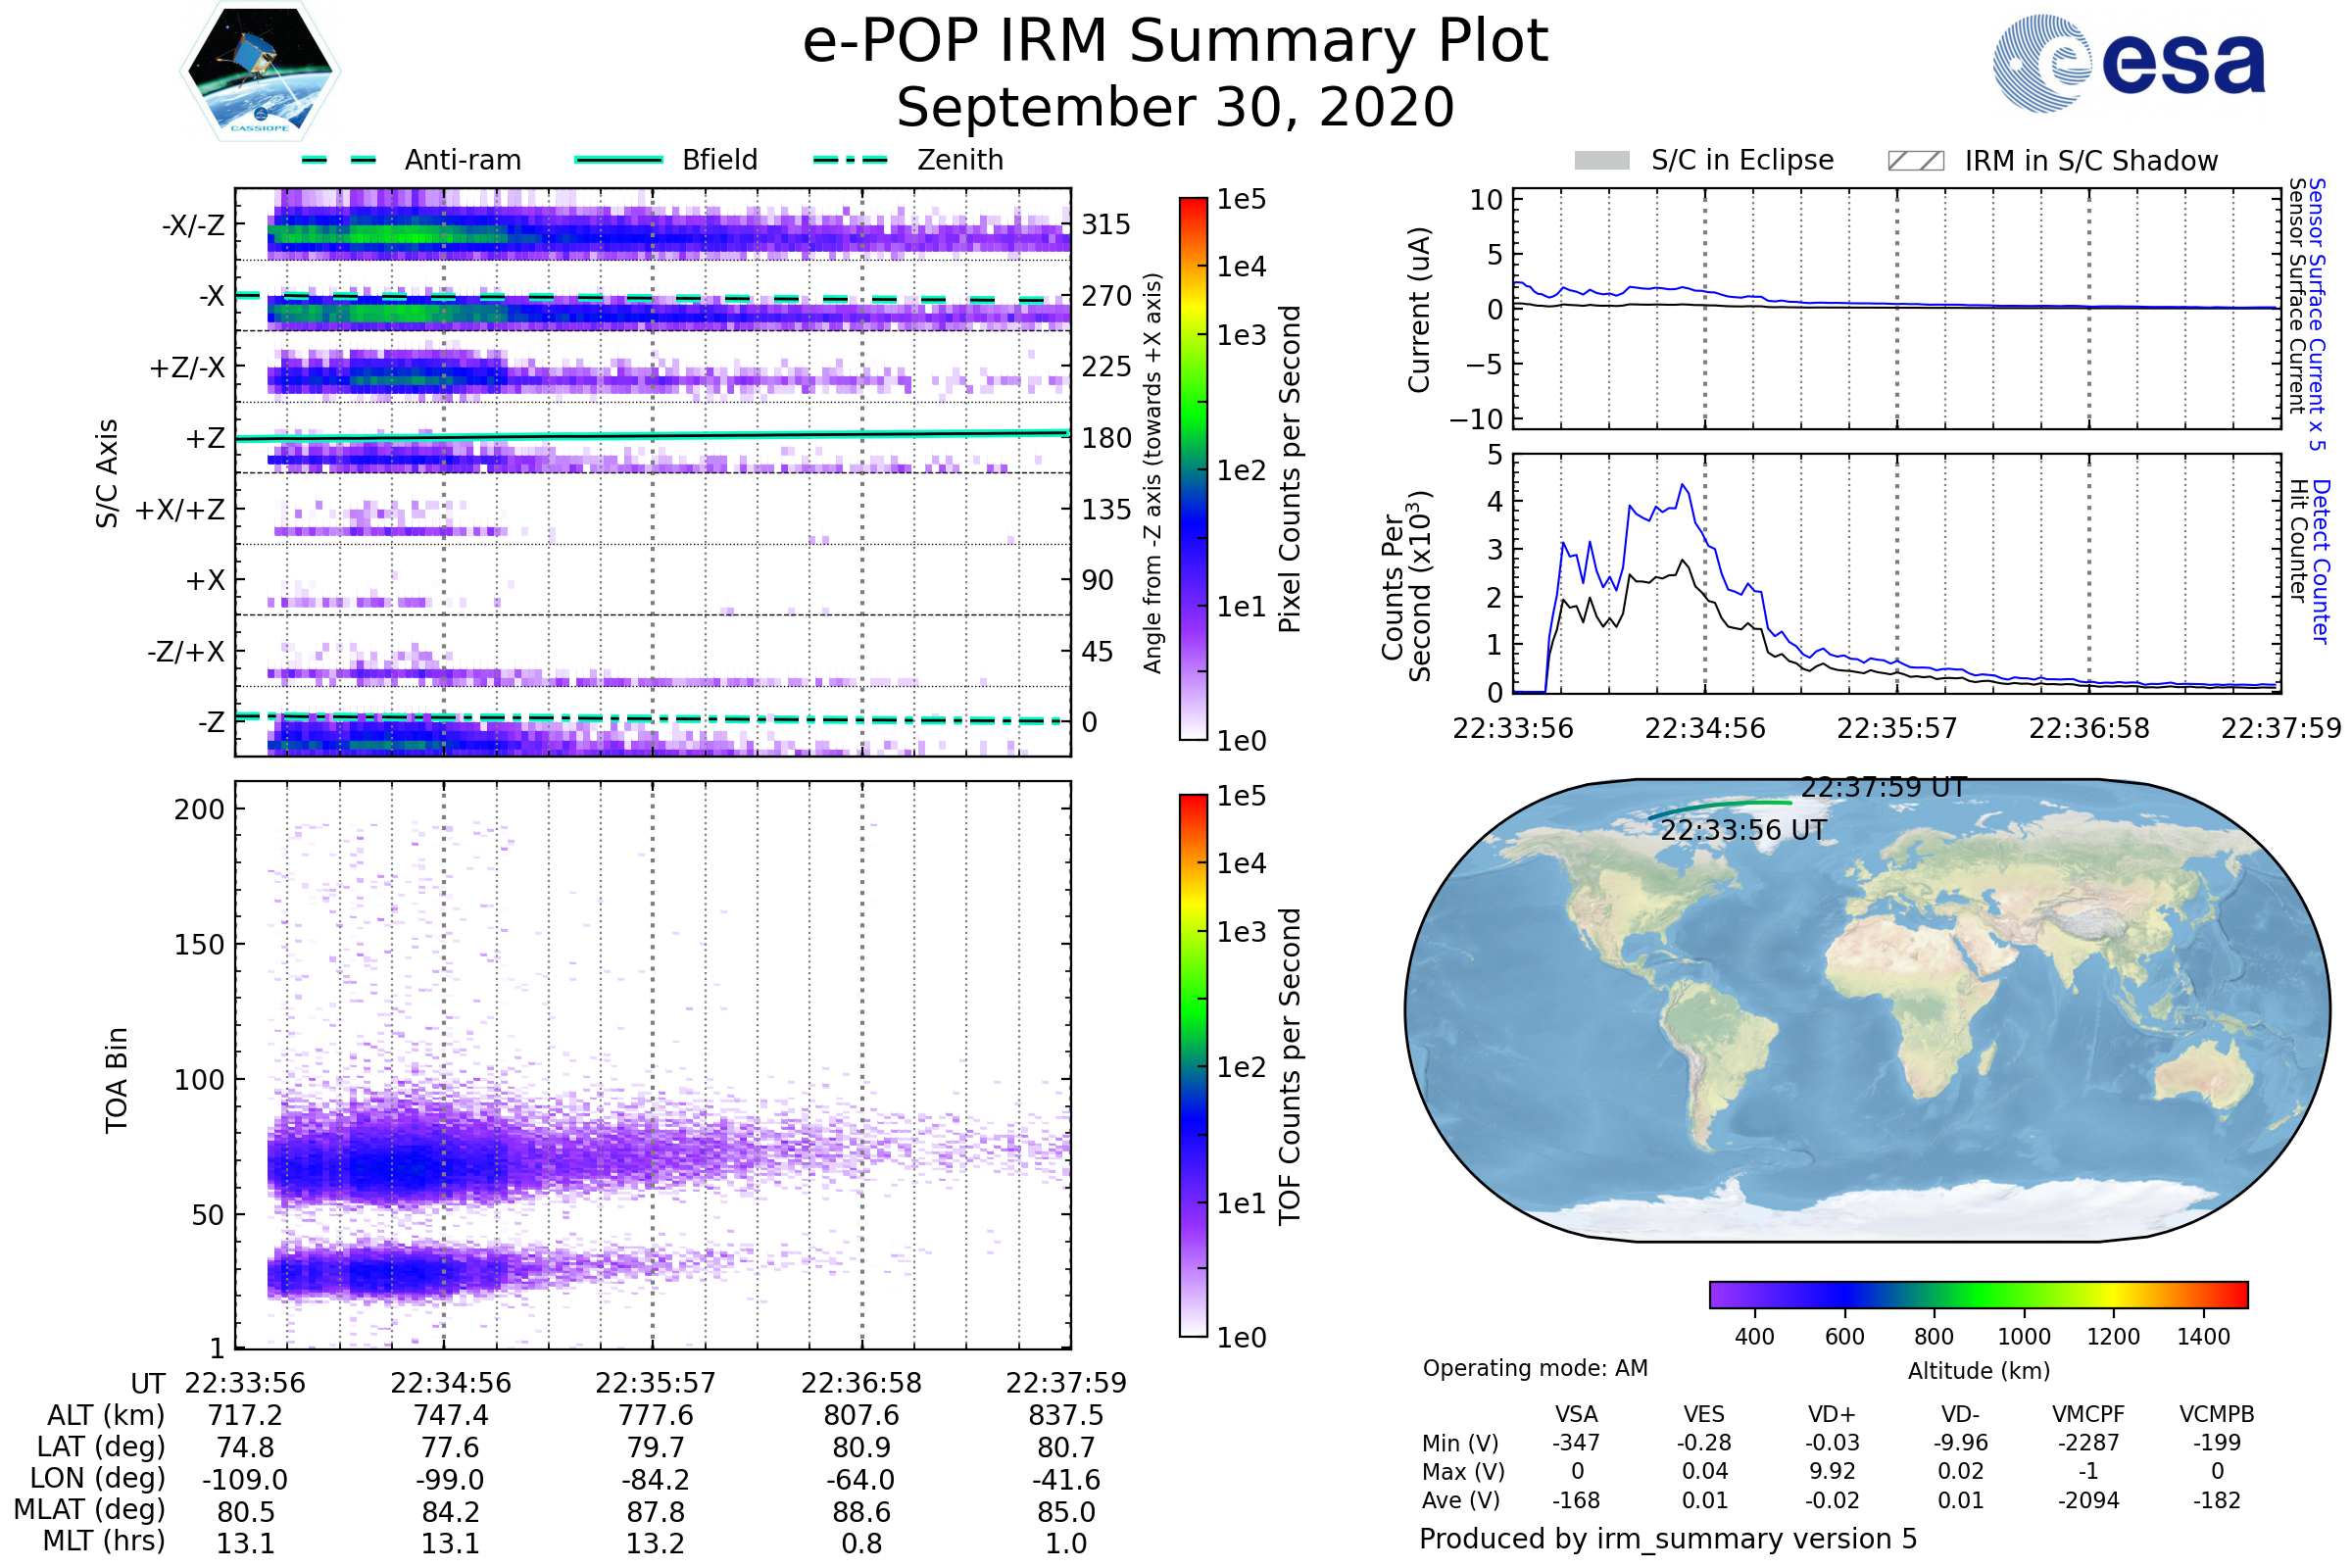Click the CASSIOPE hexagon mission logo
Screen dimensions: 2352x1568
[x=260, y=70]
